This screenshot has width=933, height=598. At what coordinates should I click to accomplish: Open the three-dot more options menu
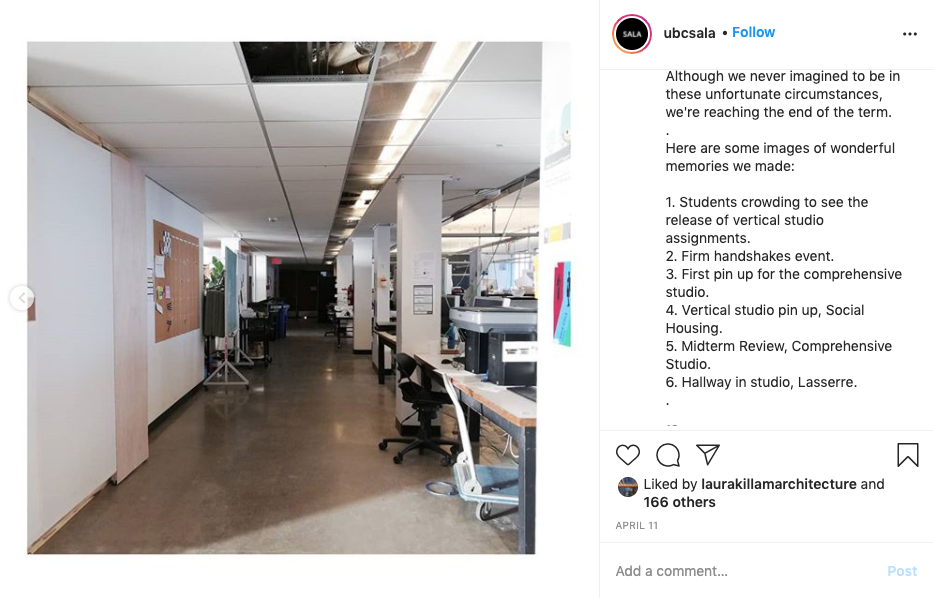point(910,34)
